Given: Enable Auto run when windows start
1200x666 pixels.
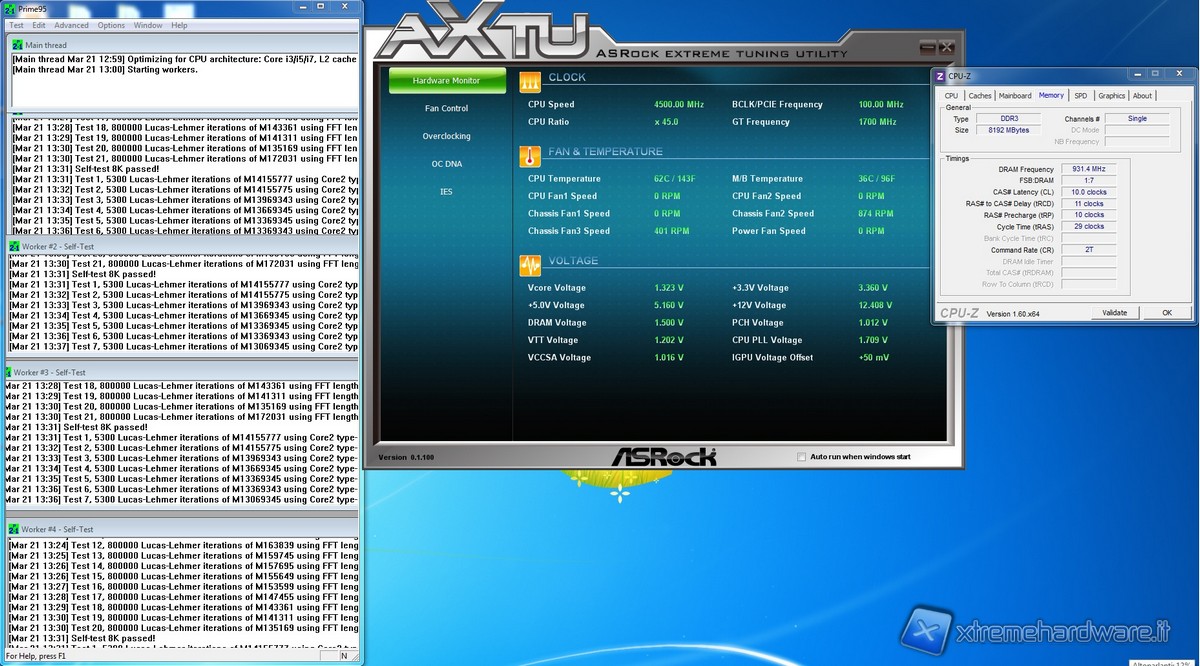Looking at the screenshot, I should [x=802, y=457].
